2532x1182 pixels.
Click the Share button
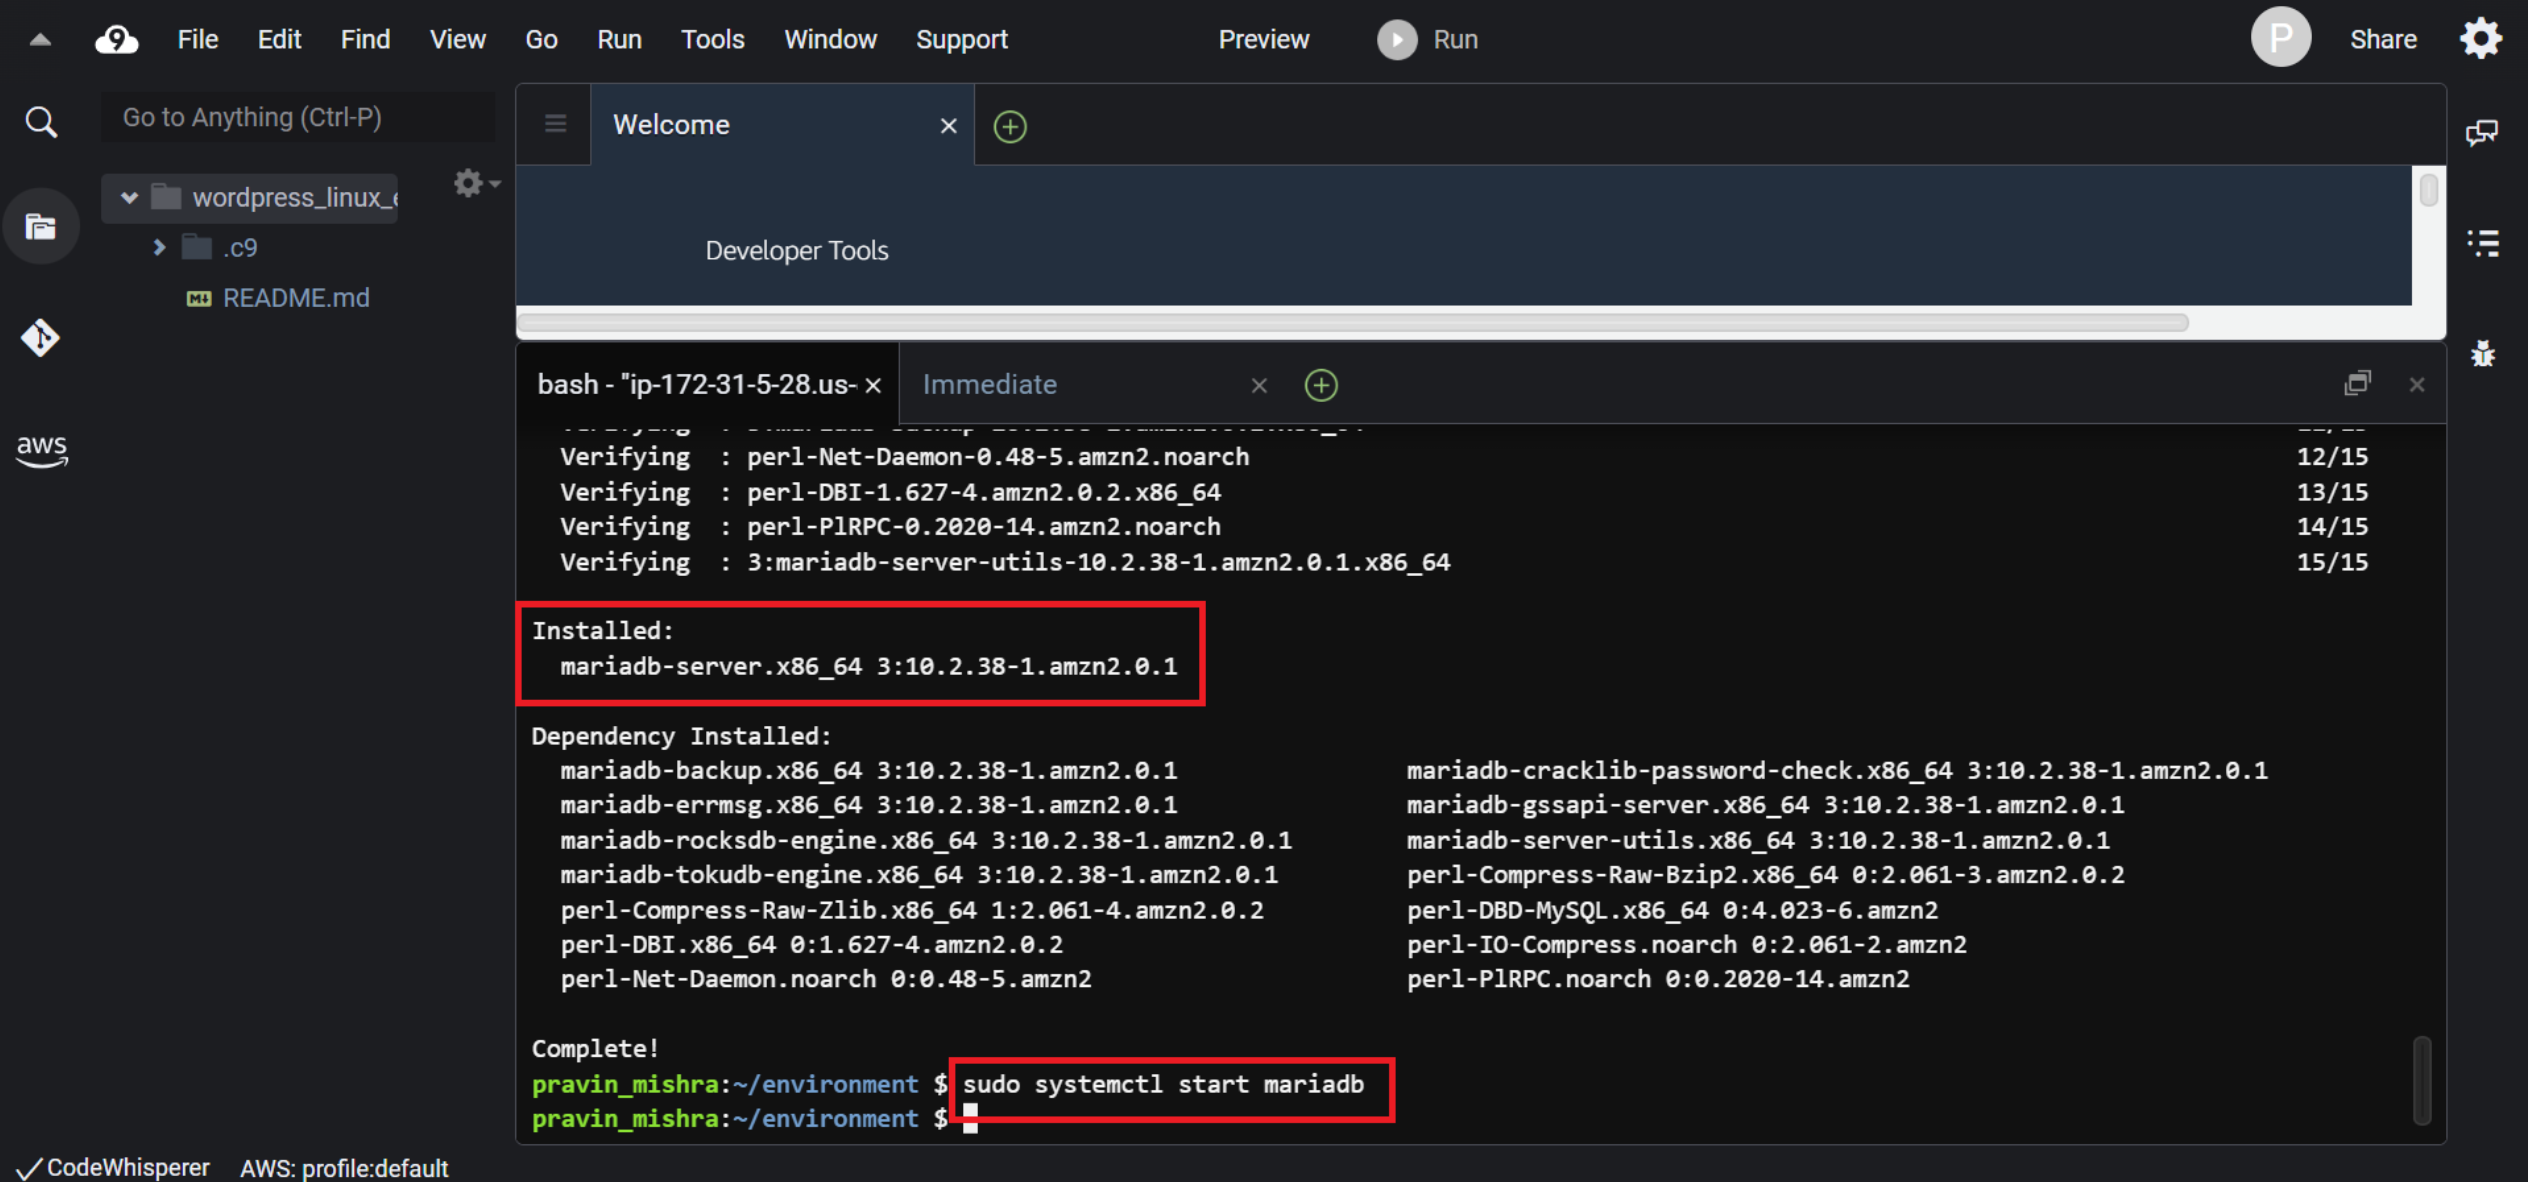pos(2383,39)
